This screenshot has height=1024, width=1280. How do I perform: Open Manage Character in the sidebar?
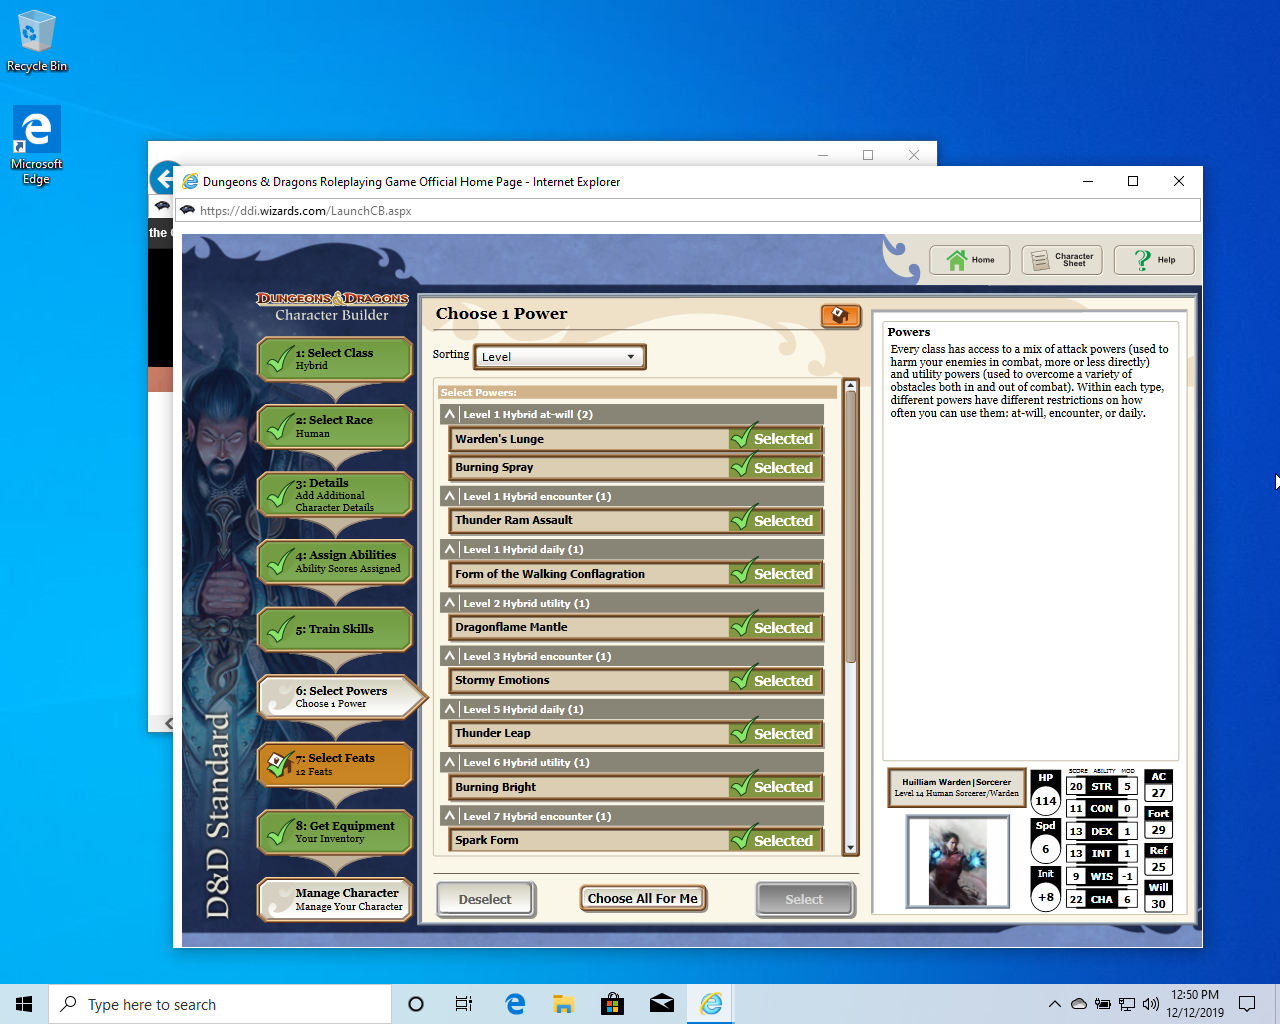click(x=334, y=898)
